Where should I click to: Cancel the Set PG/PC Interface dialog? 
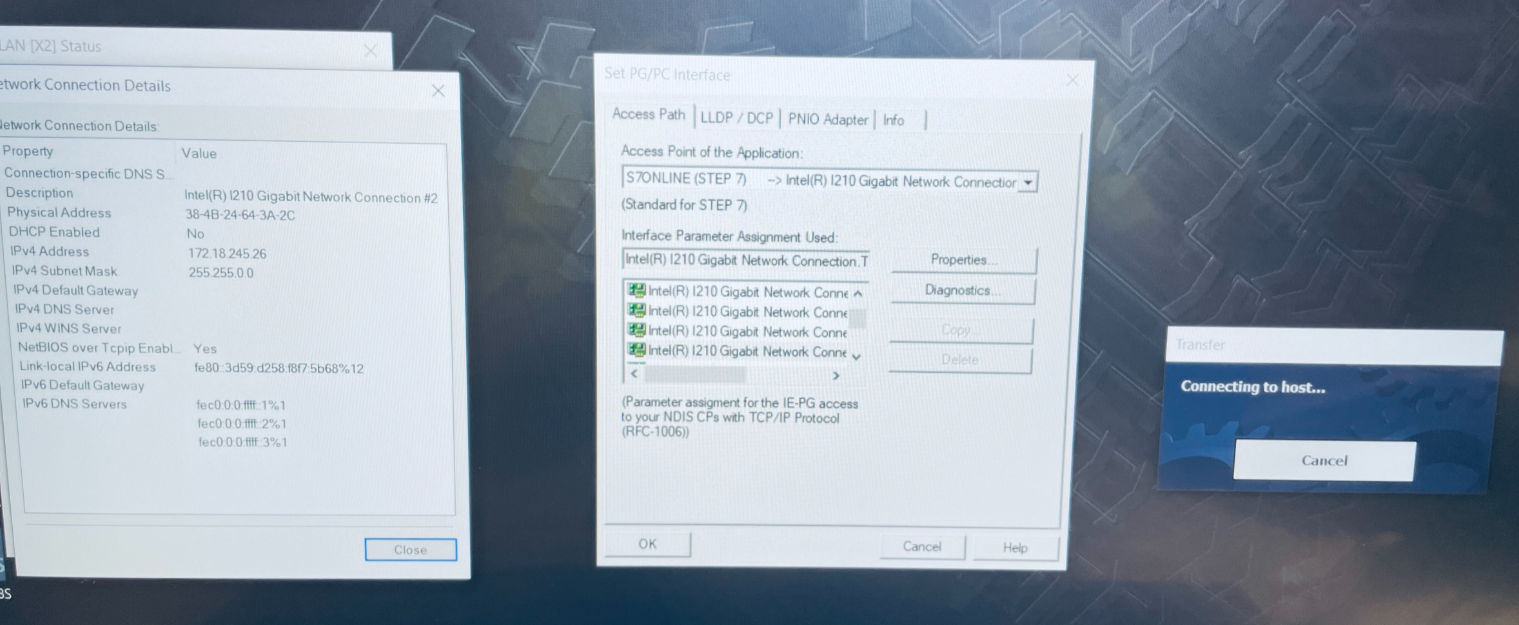(922, 547)
